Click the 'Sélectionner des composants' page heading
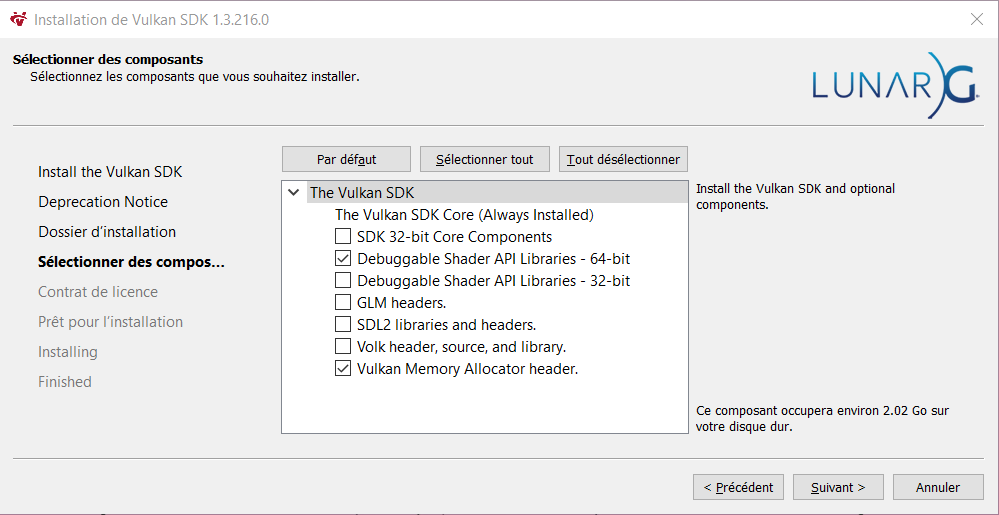The width and height of the screenshot is (999, 515). point(108,60)
